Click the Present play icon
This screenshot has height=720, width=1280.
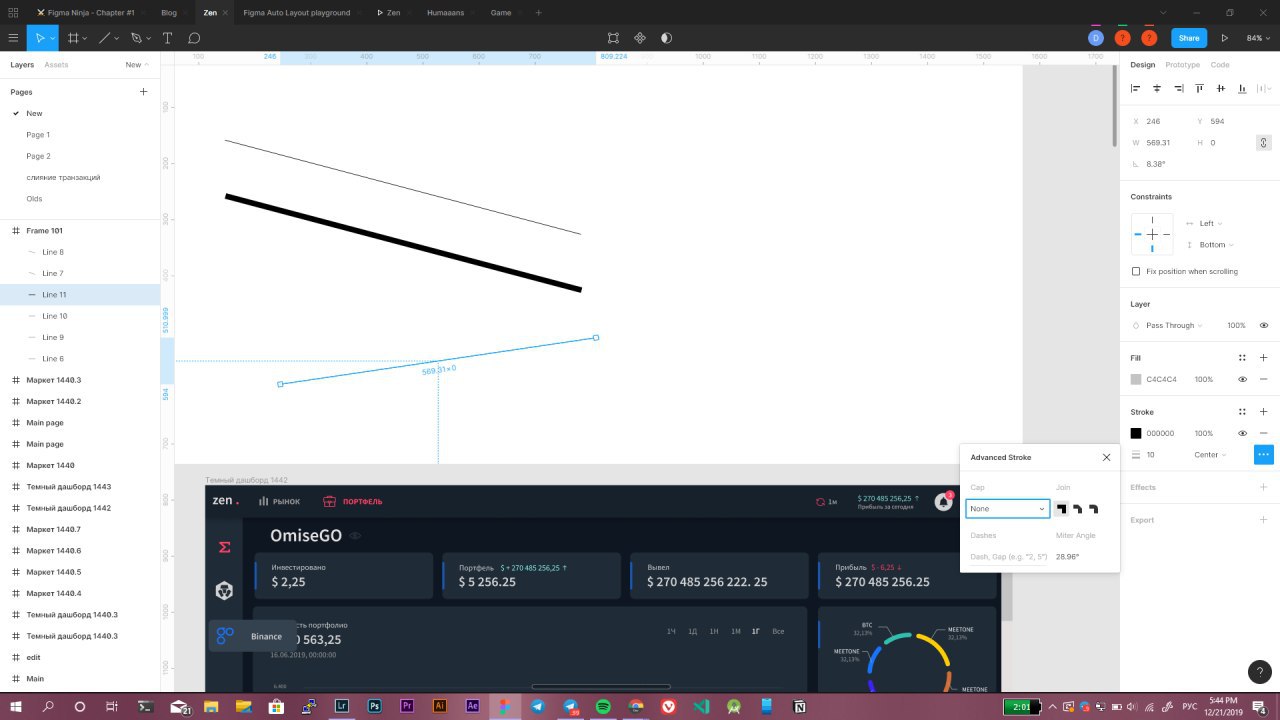[x=1224, y=38]
